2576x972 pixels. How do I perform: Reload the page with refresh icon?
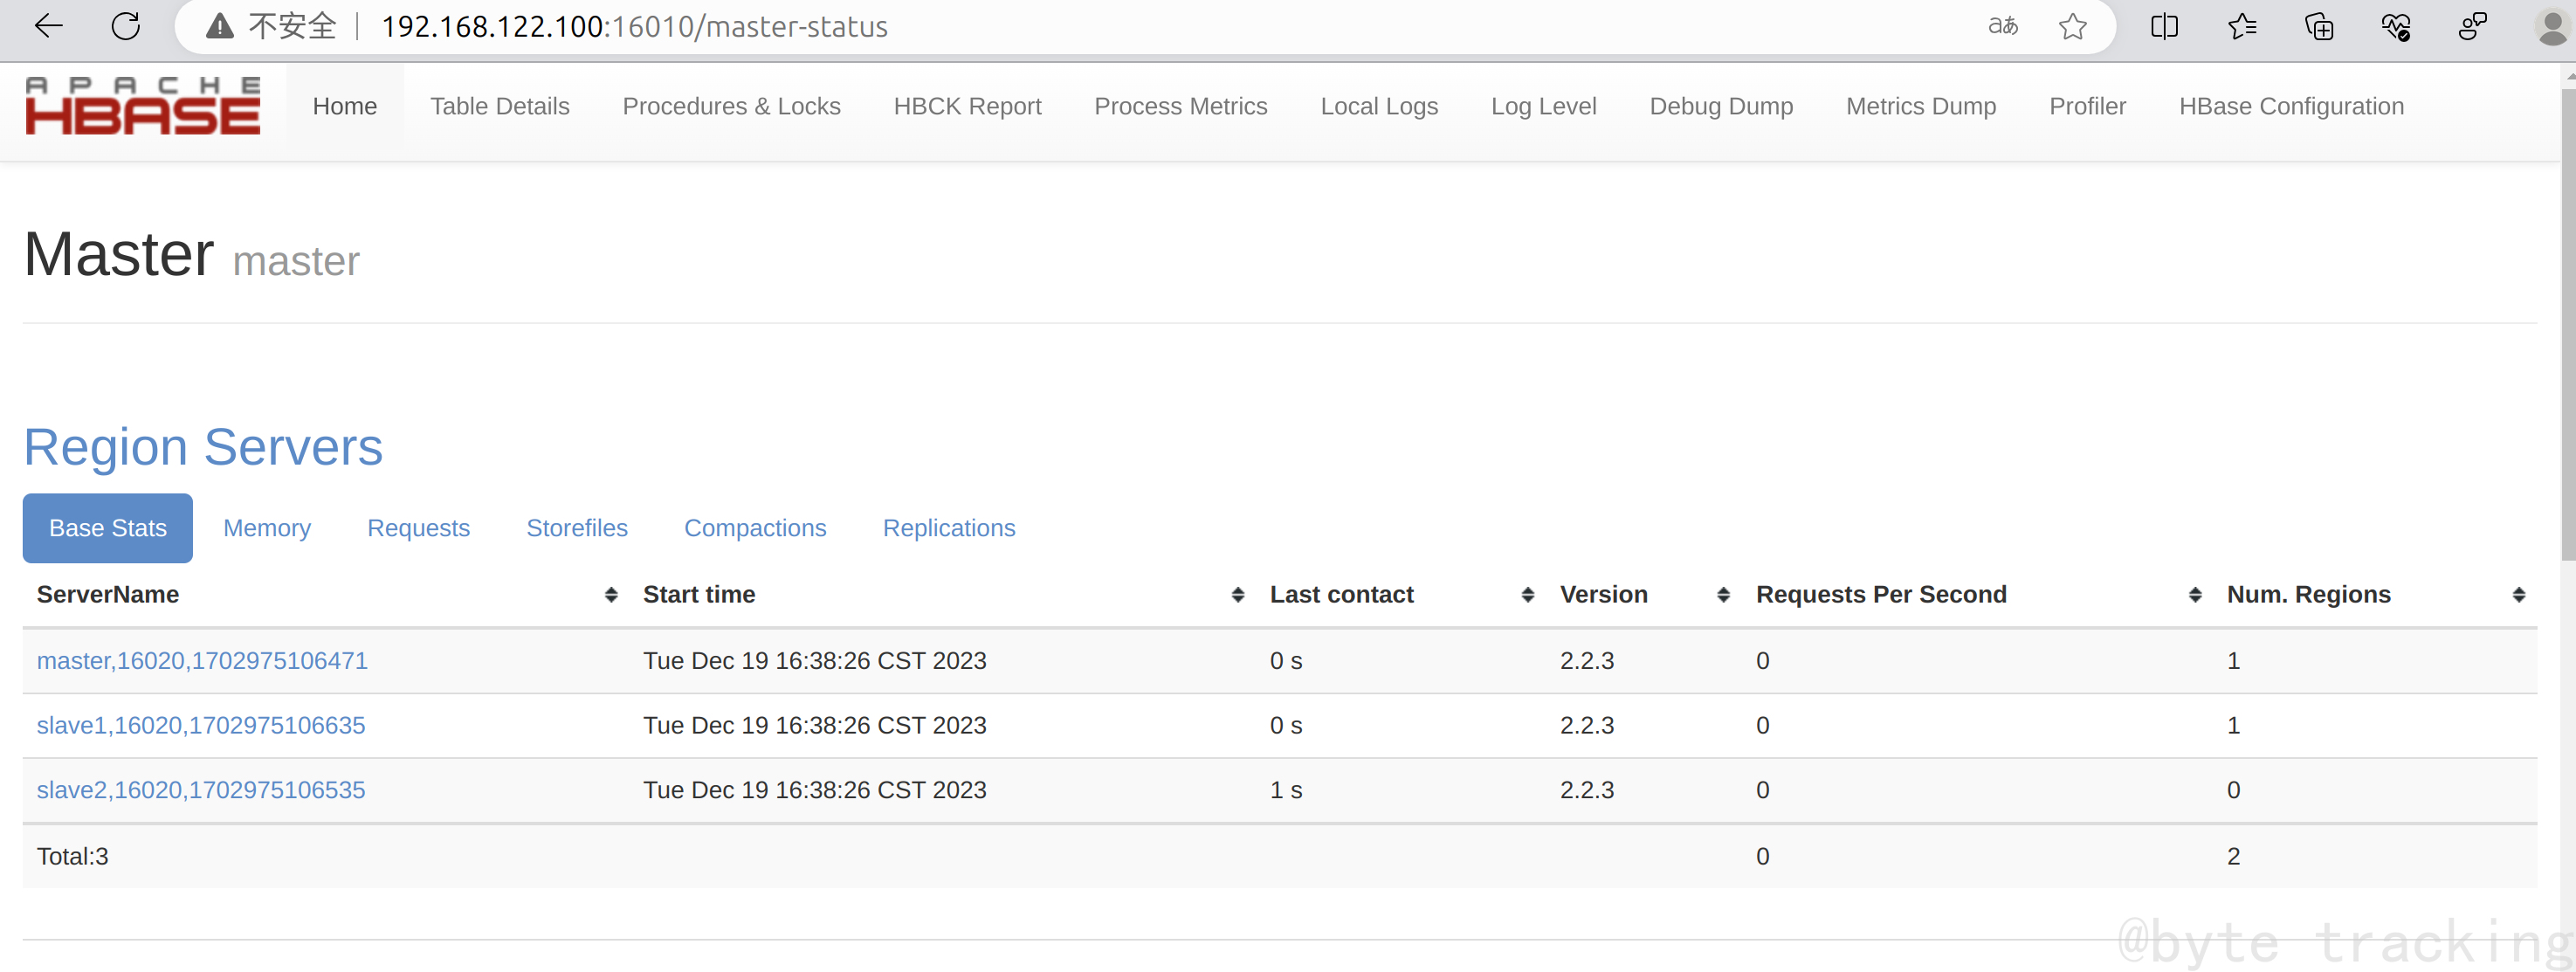126,26
